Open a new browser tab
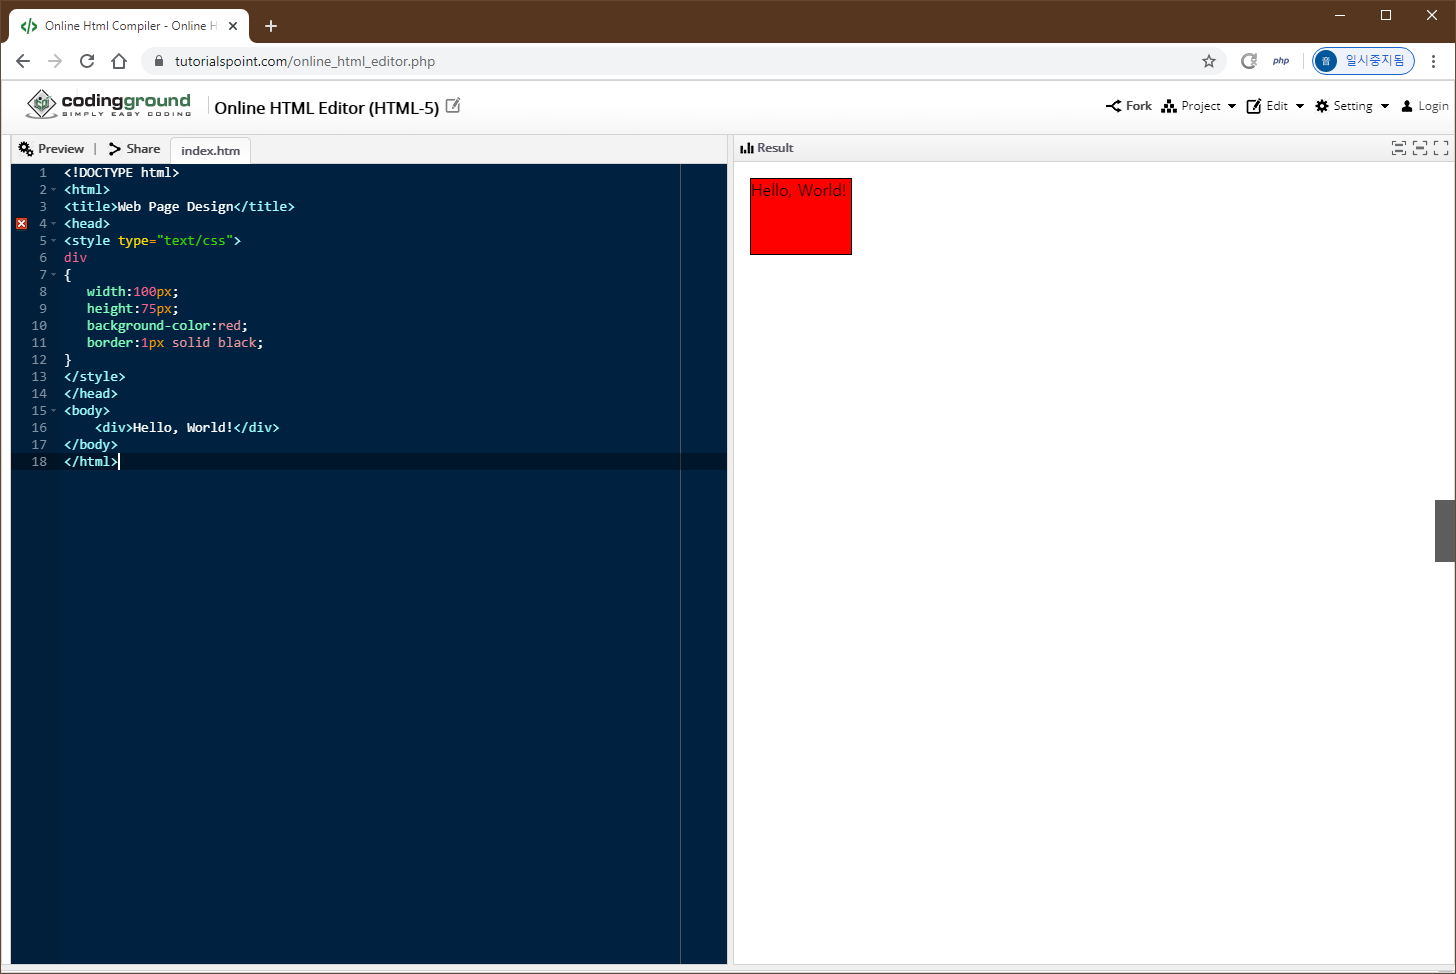Viewport: 1456px width, 974px height. 271,26
